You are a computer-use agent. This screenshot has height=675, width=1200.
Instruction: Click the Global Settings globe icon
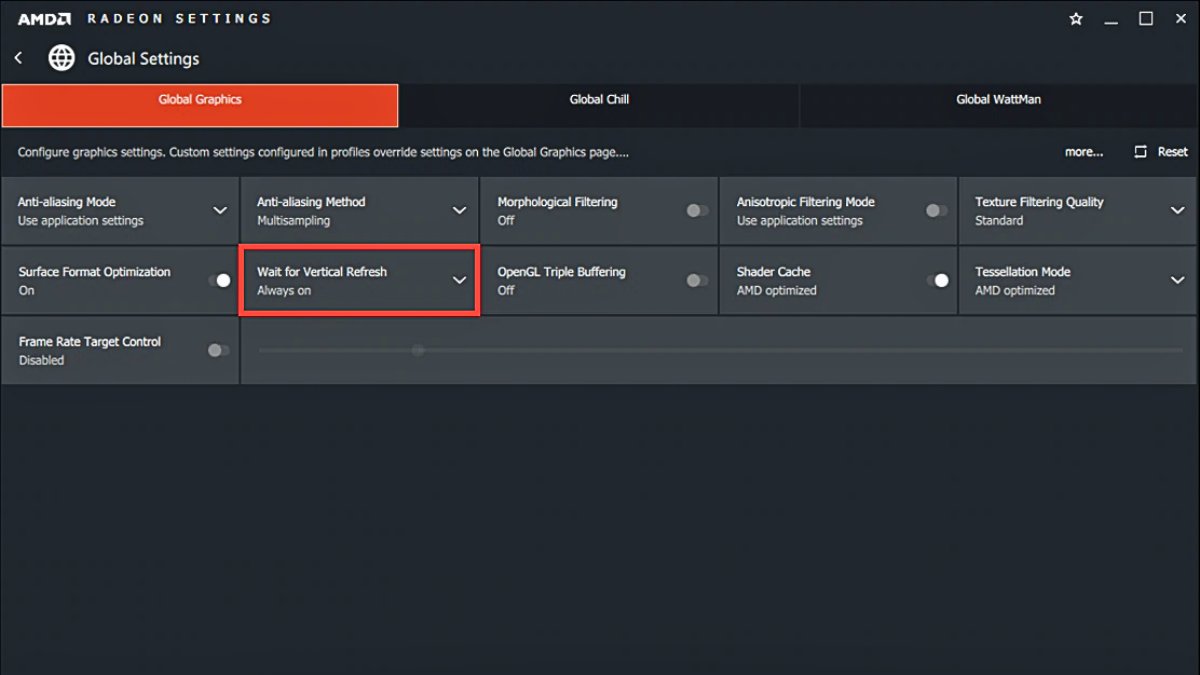point(62,58)
